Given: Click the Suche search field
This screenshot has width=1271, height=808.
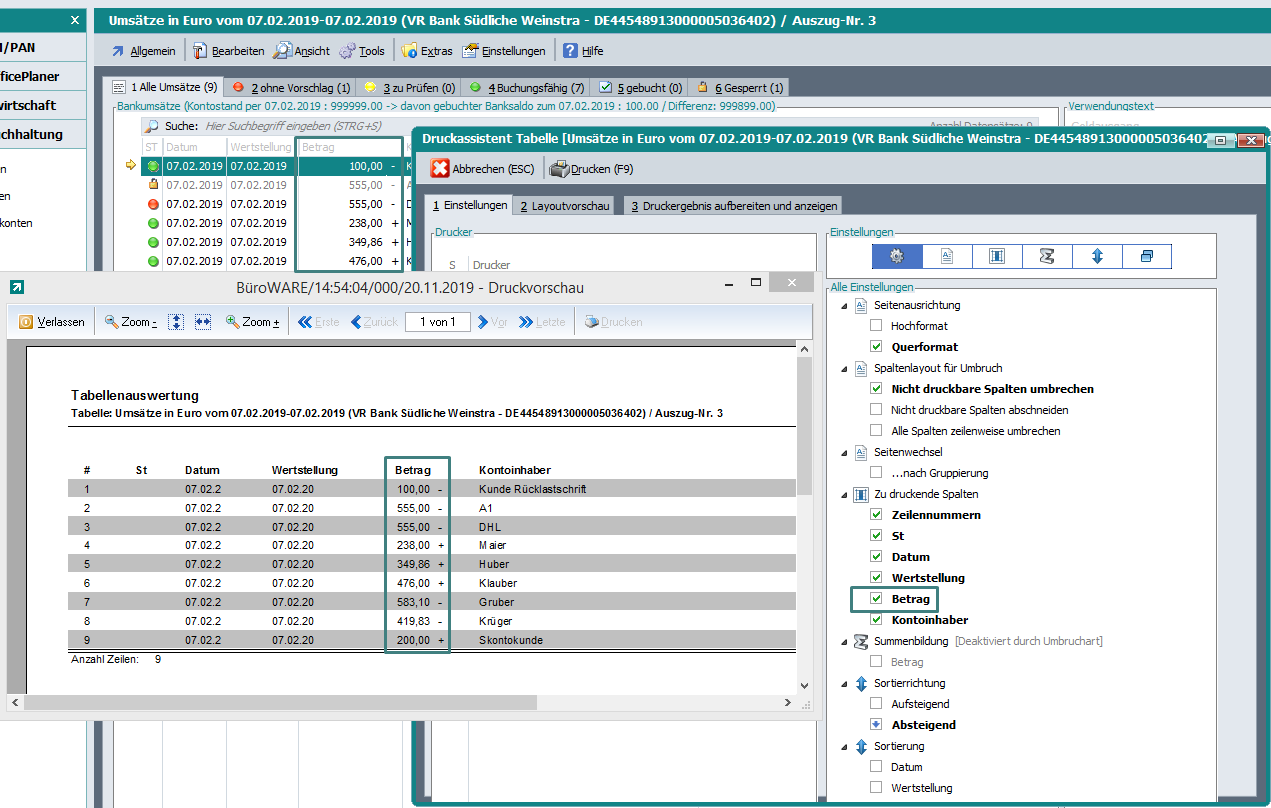Looking at the screenshot, I should (x=290, y=126).
